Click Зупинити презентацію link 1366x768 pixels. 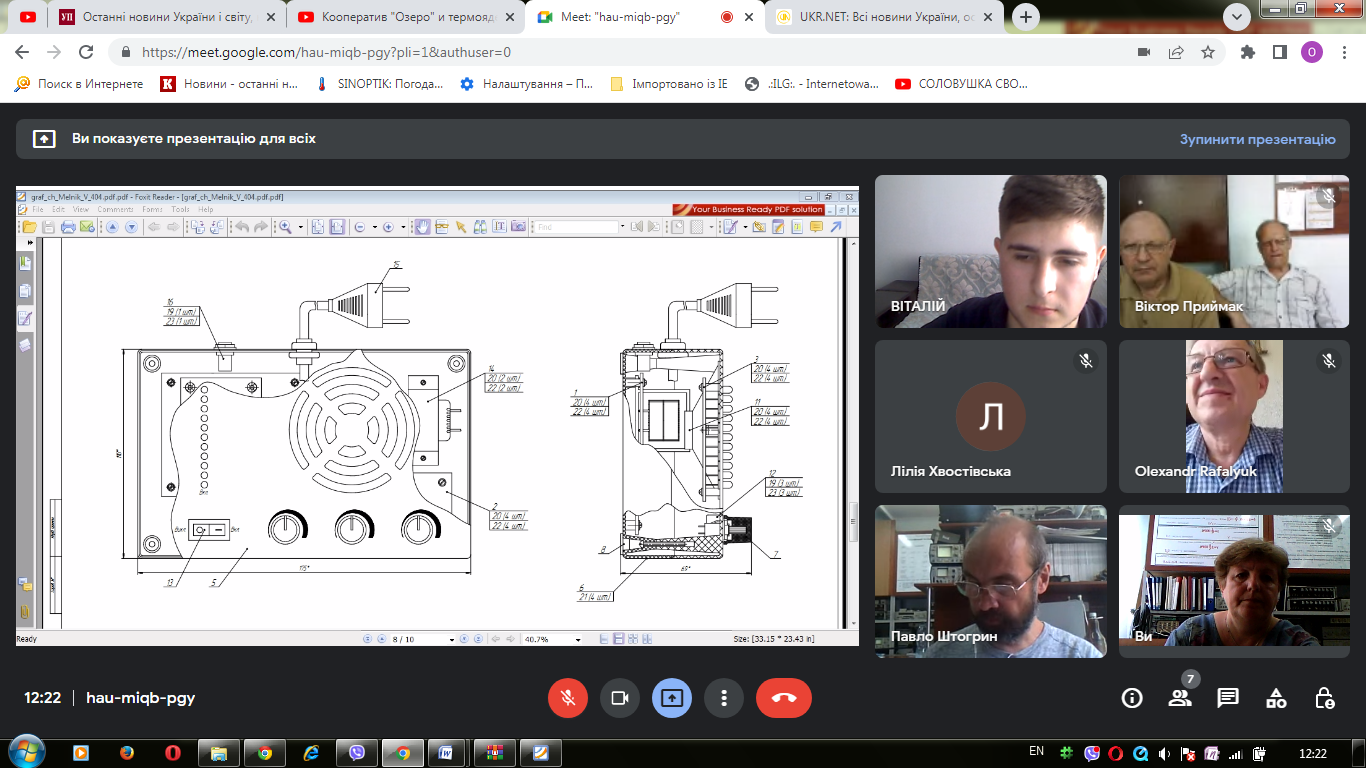(1257, 139)
